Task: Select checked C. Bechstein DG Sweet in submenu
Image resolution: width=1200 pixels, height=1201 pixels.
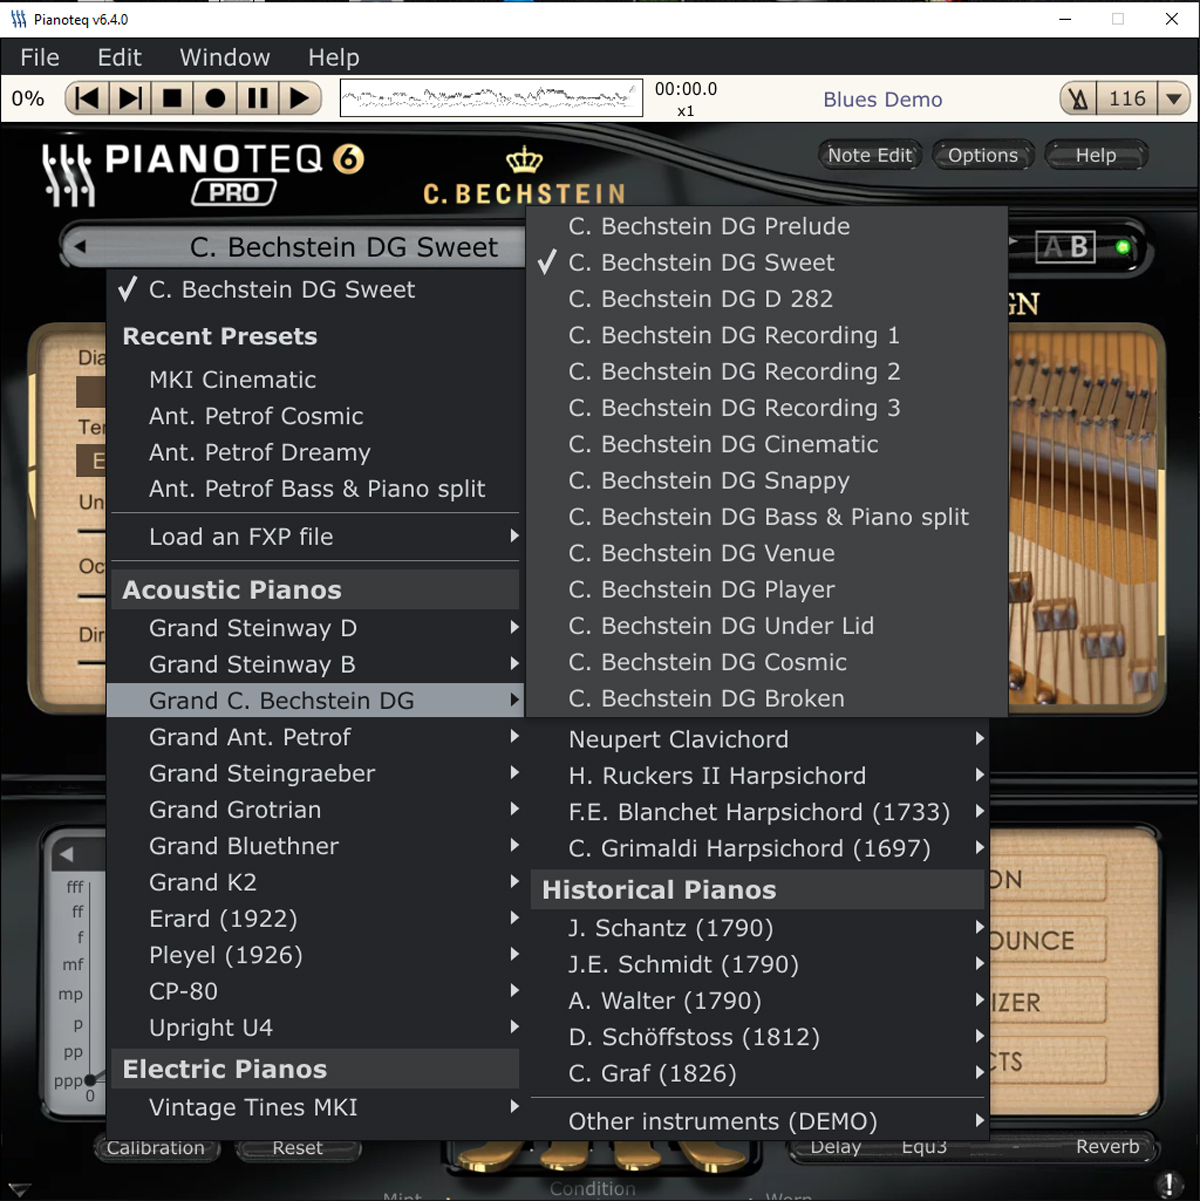Action: tap(766, 263)
